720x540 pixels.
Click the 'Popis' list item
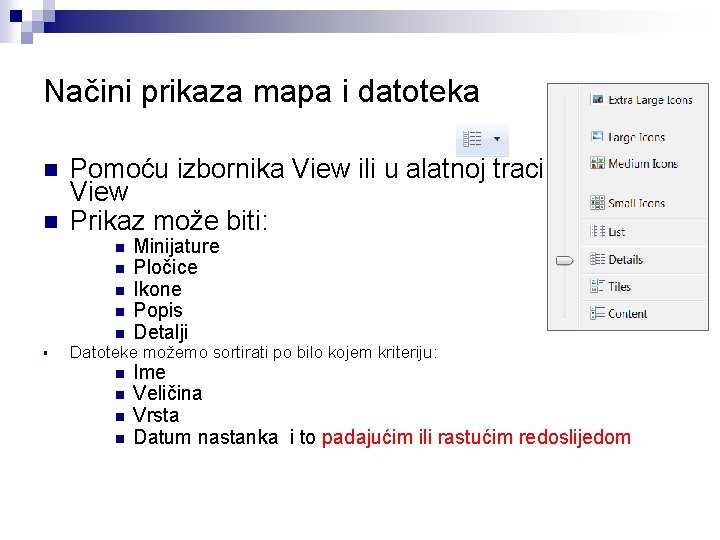pyautogui.click(x=158, y=311)
